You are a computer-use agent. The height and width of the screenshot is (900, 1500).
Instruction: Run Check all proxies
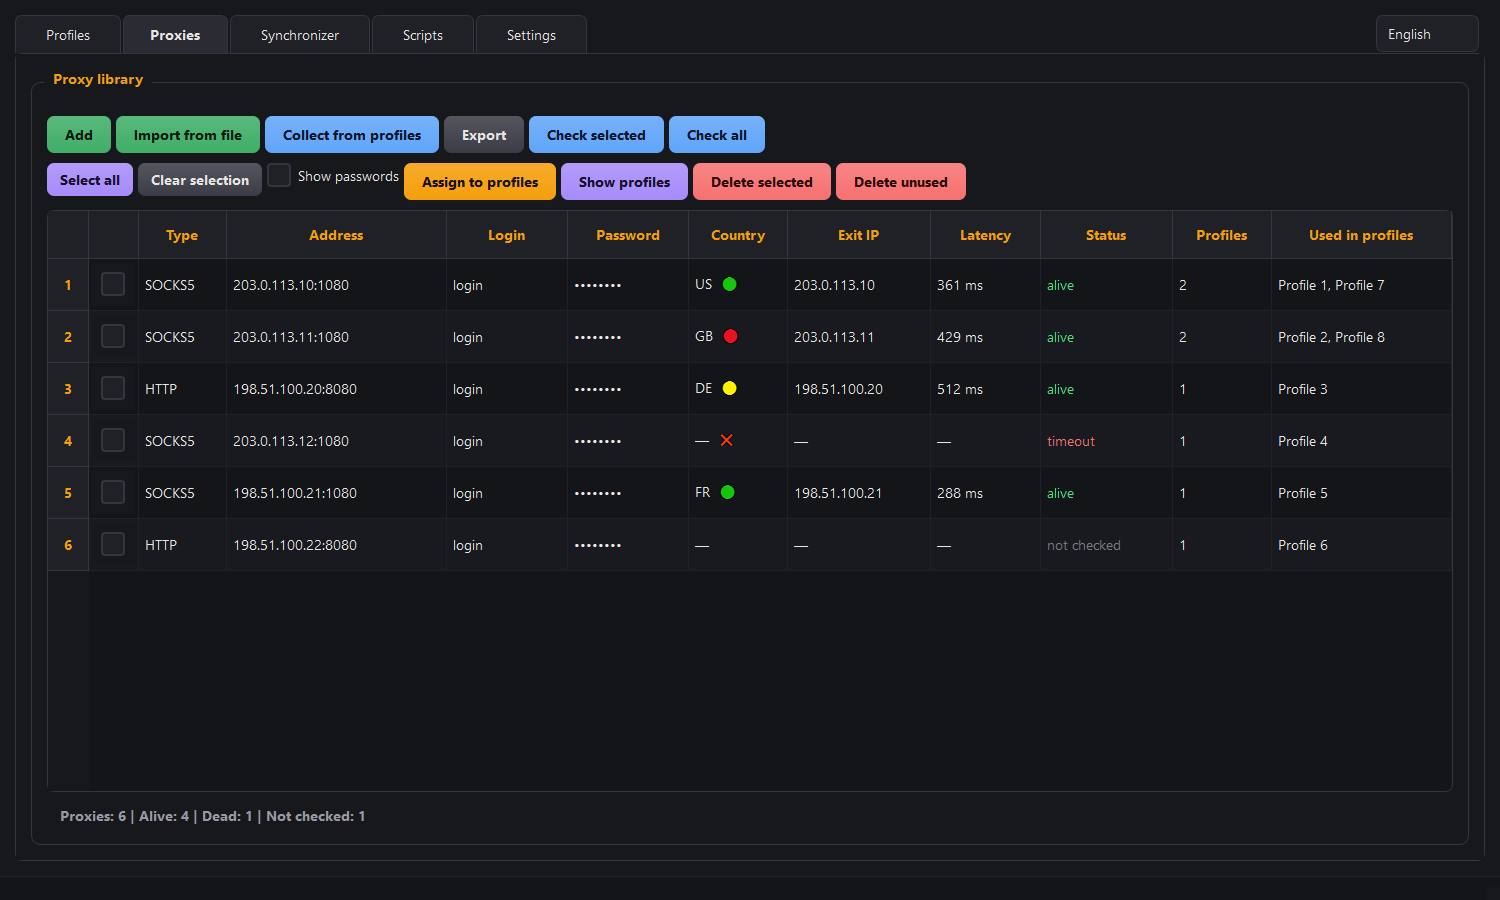pos(717,135)
